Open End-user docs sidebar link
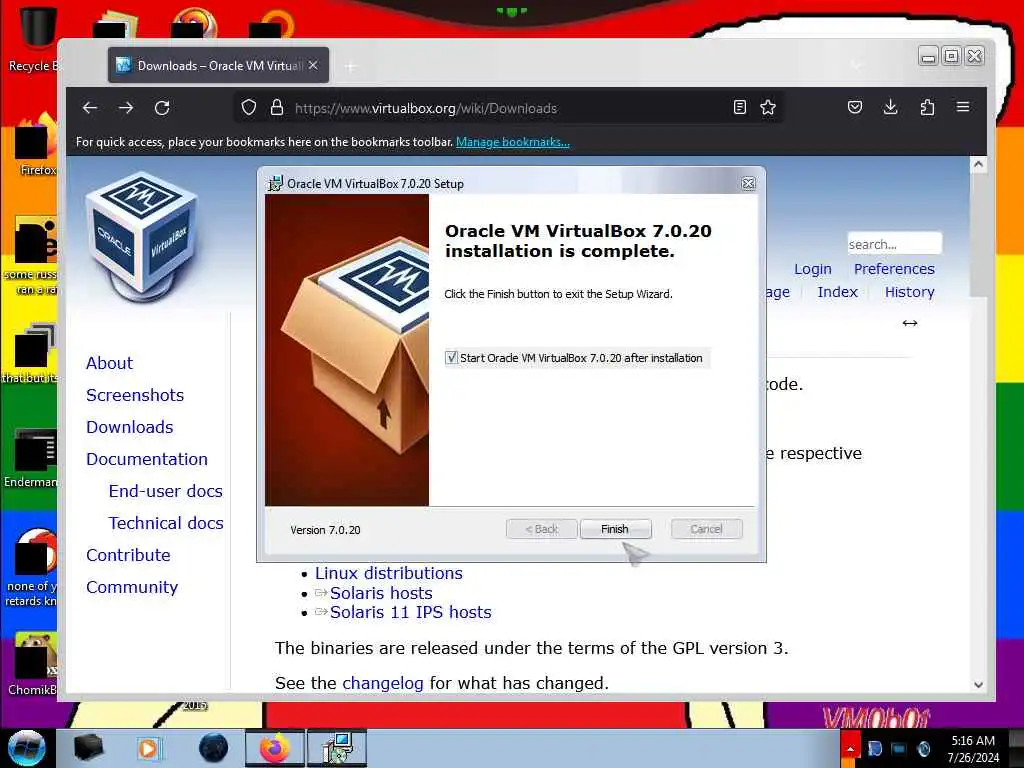 point(166,491)
